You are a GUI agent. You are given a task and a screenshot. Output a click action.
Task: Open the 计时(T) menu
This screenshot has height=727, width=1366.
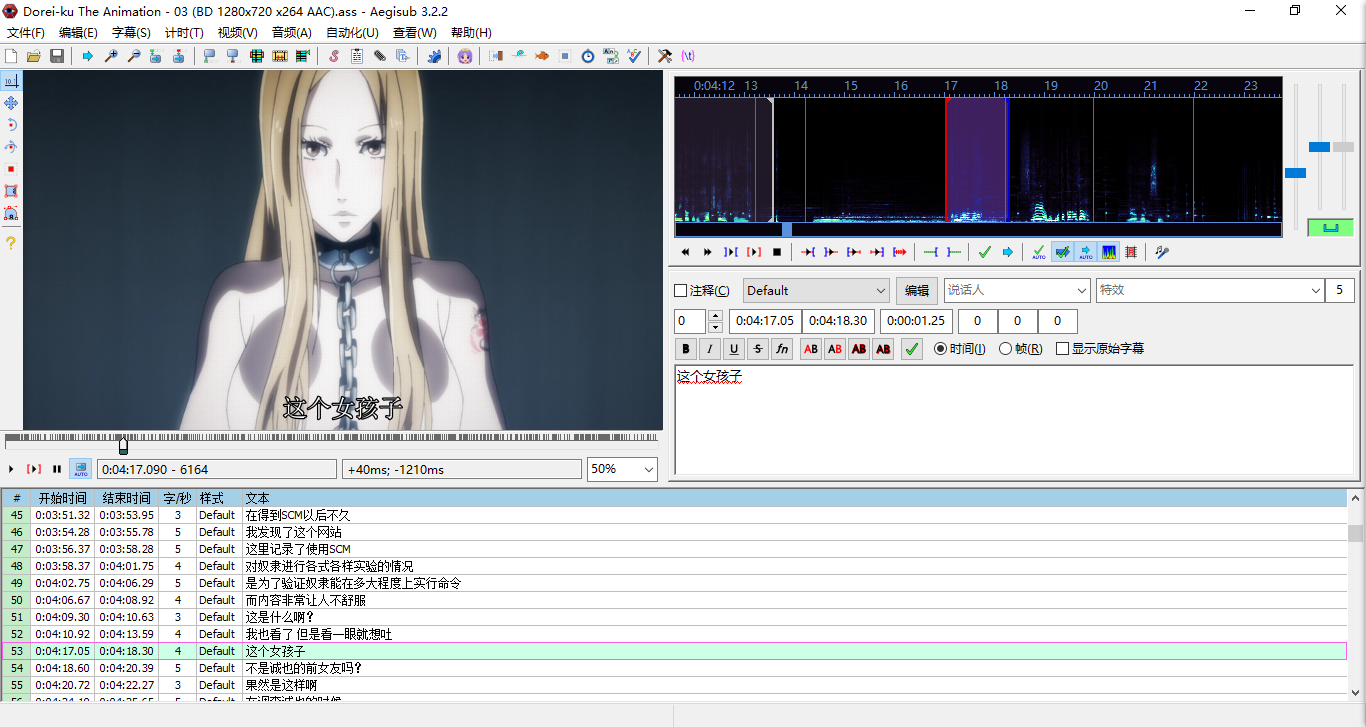pyautogui.click(x=184, y=33)
